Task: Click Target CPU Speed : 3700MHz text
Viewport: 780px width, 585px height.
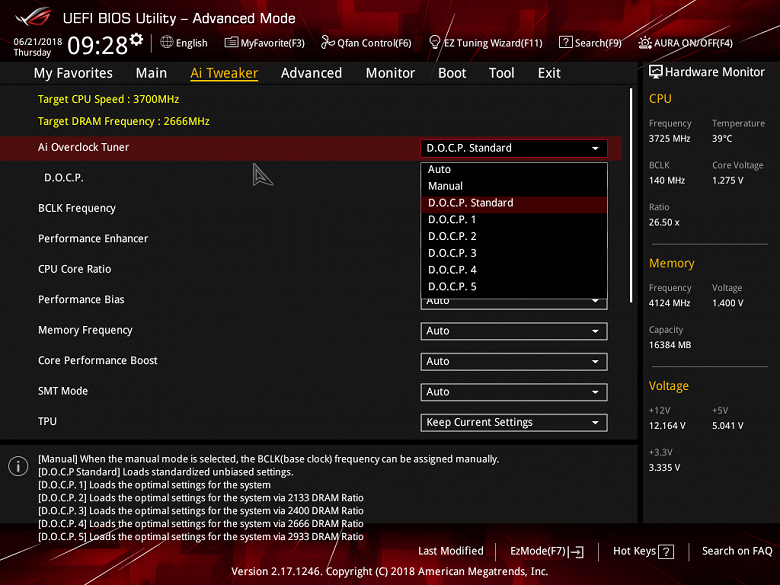Action: tap(108, 99)
